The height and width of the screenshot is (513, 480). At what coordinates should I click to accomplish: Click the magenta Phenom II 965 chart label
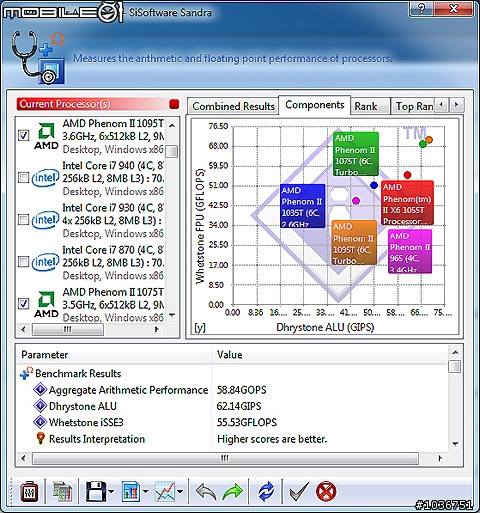point(410,251)
